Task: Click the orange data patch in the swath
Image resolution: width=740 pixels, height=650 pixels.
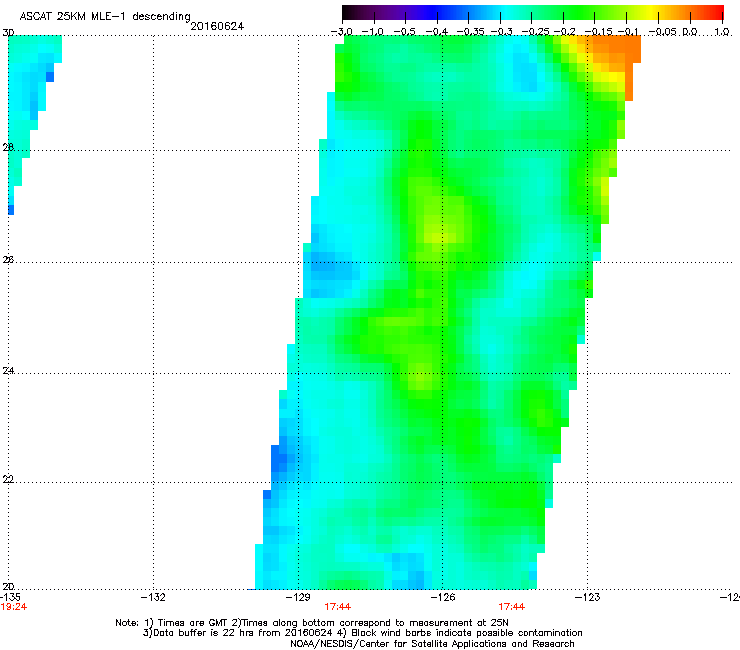Action: click(621, 50)
